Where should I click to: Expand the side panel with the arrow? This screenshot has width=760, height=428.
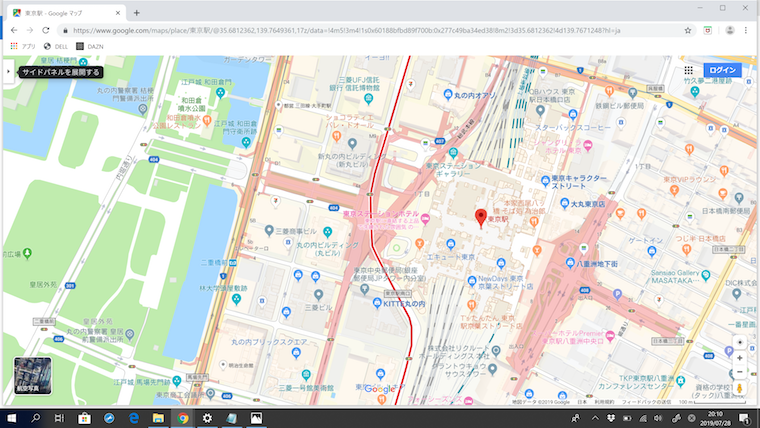click(8, 72)
